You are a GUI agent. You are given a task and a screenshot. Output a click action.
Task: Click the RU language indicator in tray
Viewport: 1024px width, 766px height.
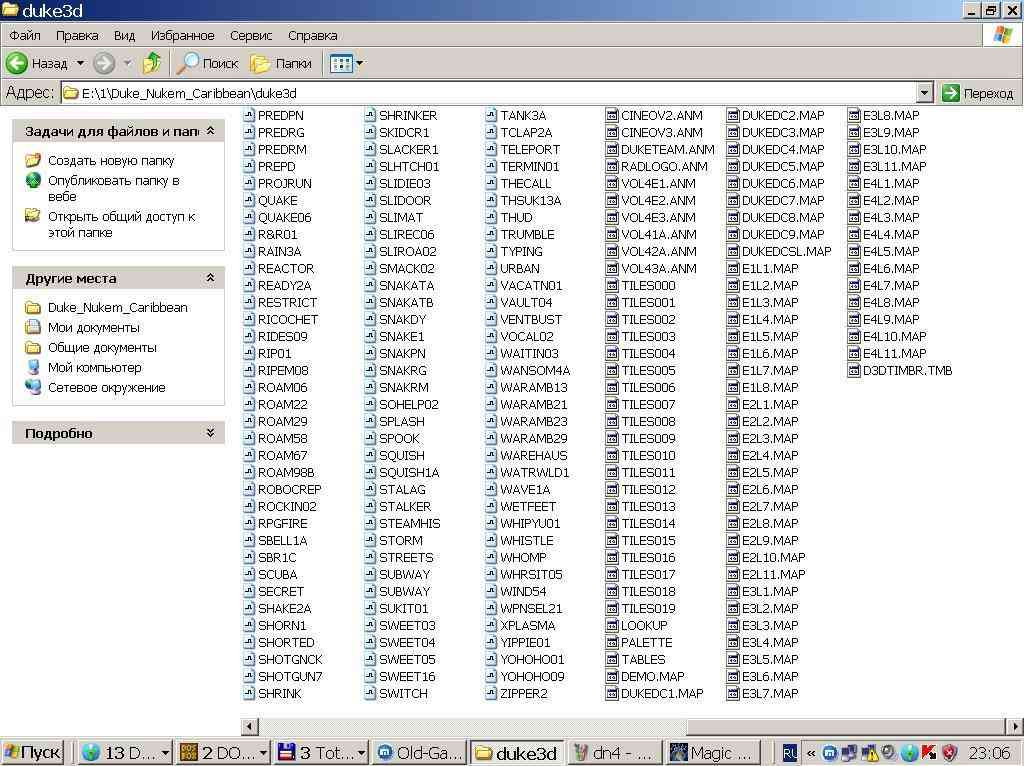coord(789,753)
